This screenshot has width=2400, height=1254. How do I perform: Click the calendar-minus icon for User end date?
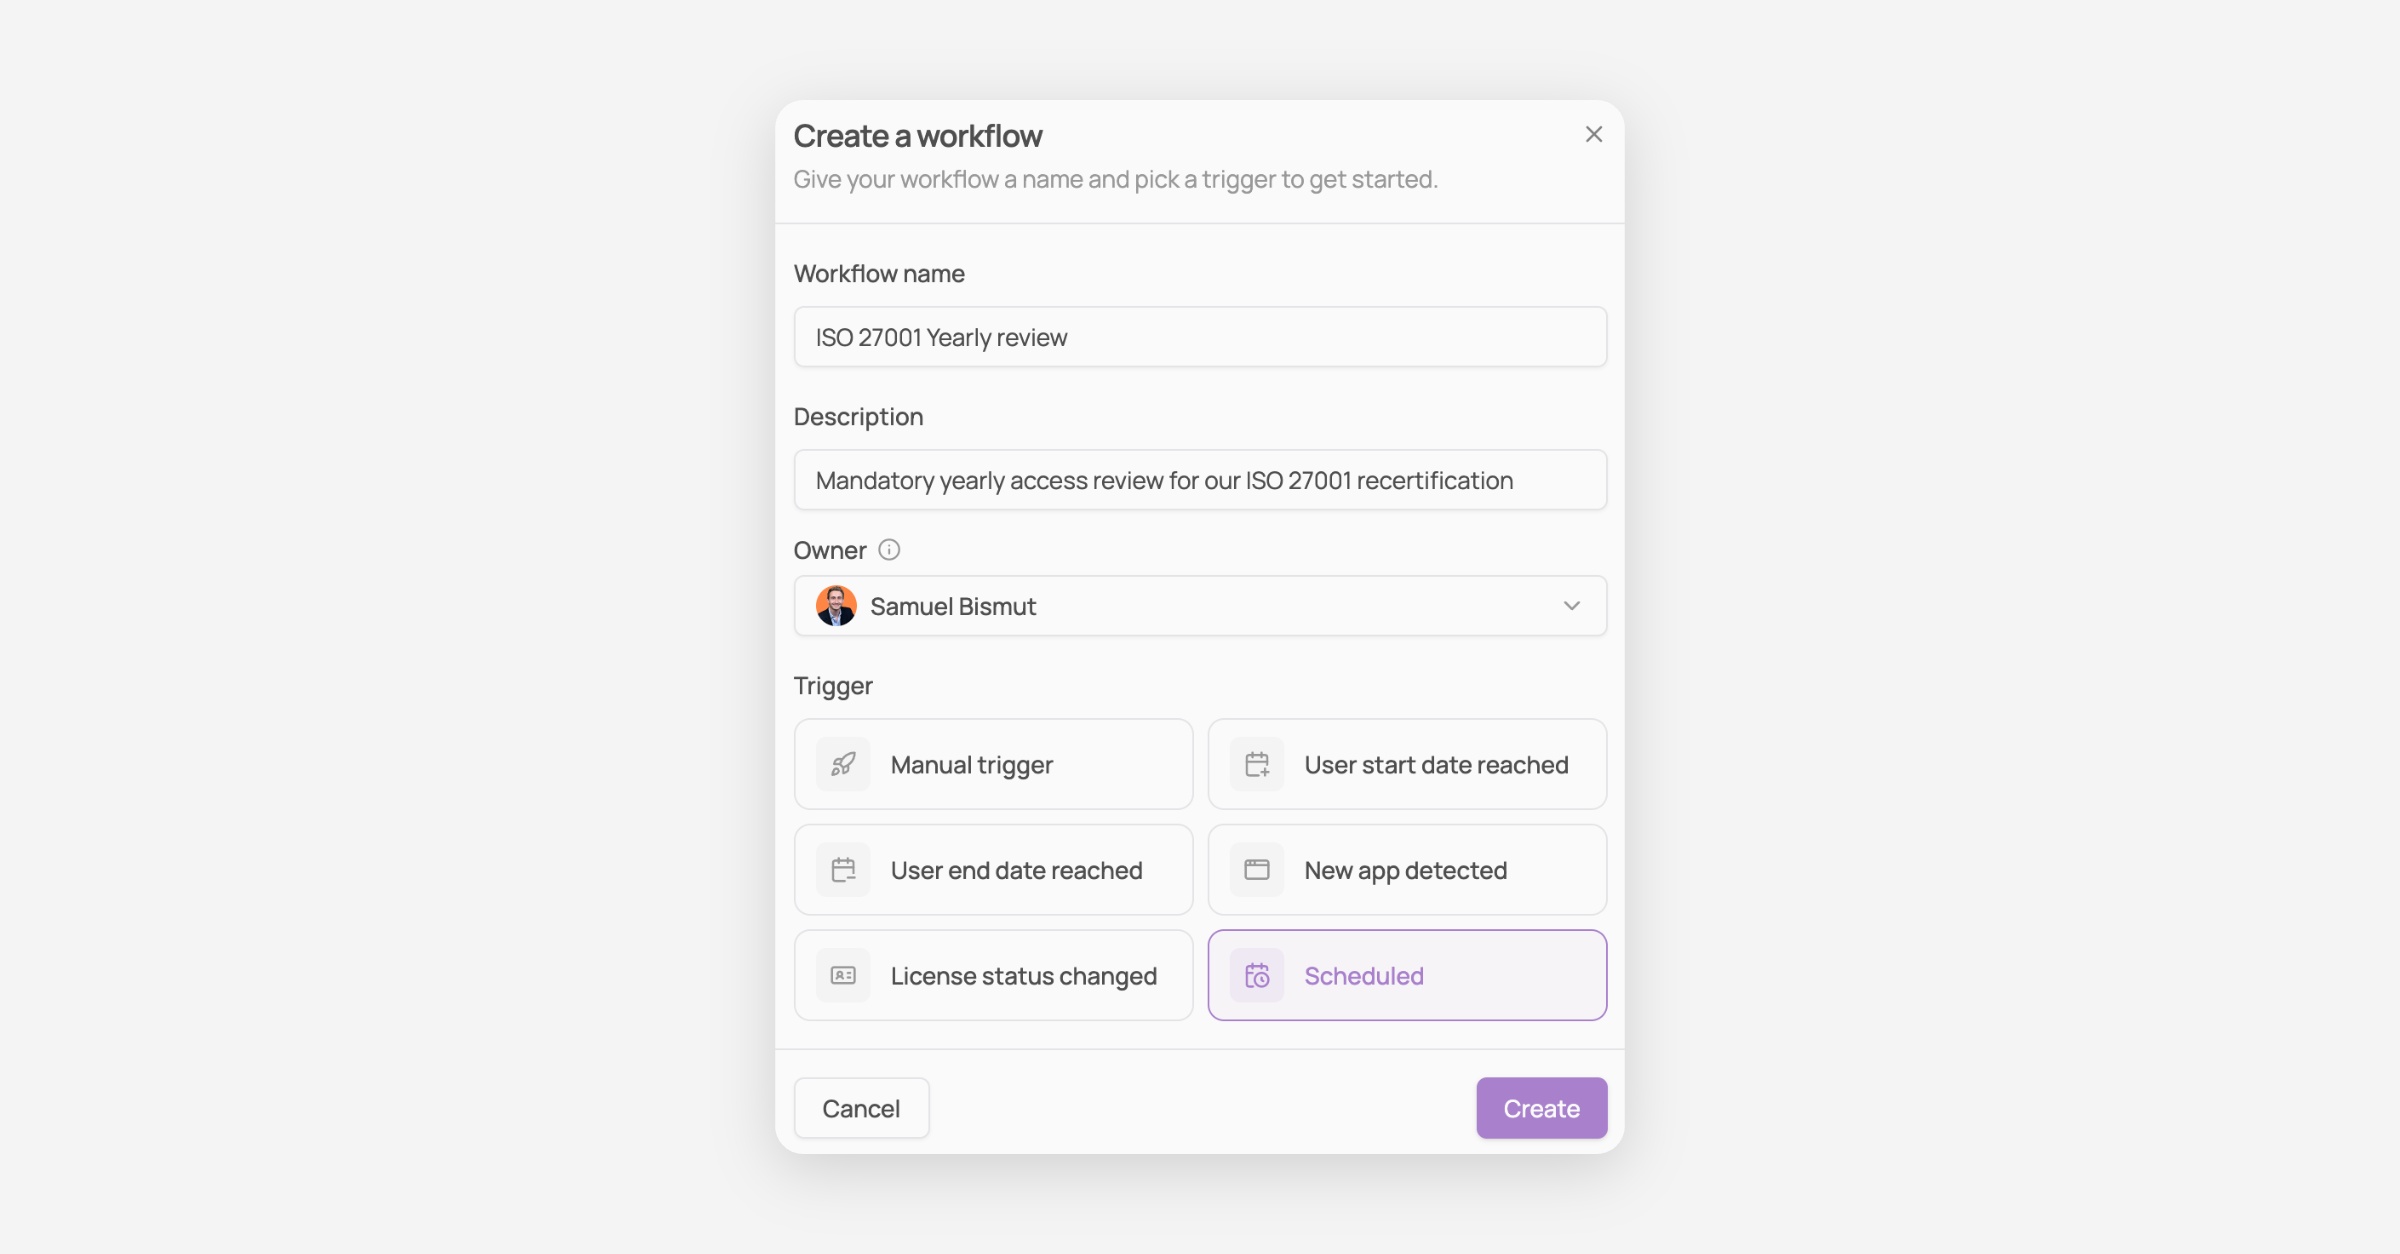843,870
